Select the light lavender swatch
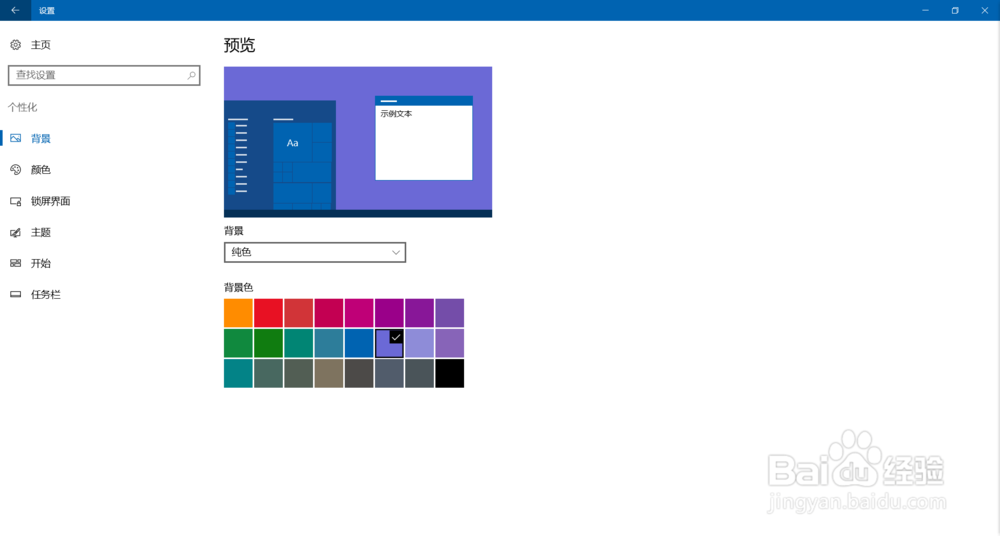This screenshot has width=1000, height=536. coord(420,343)
